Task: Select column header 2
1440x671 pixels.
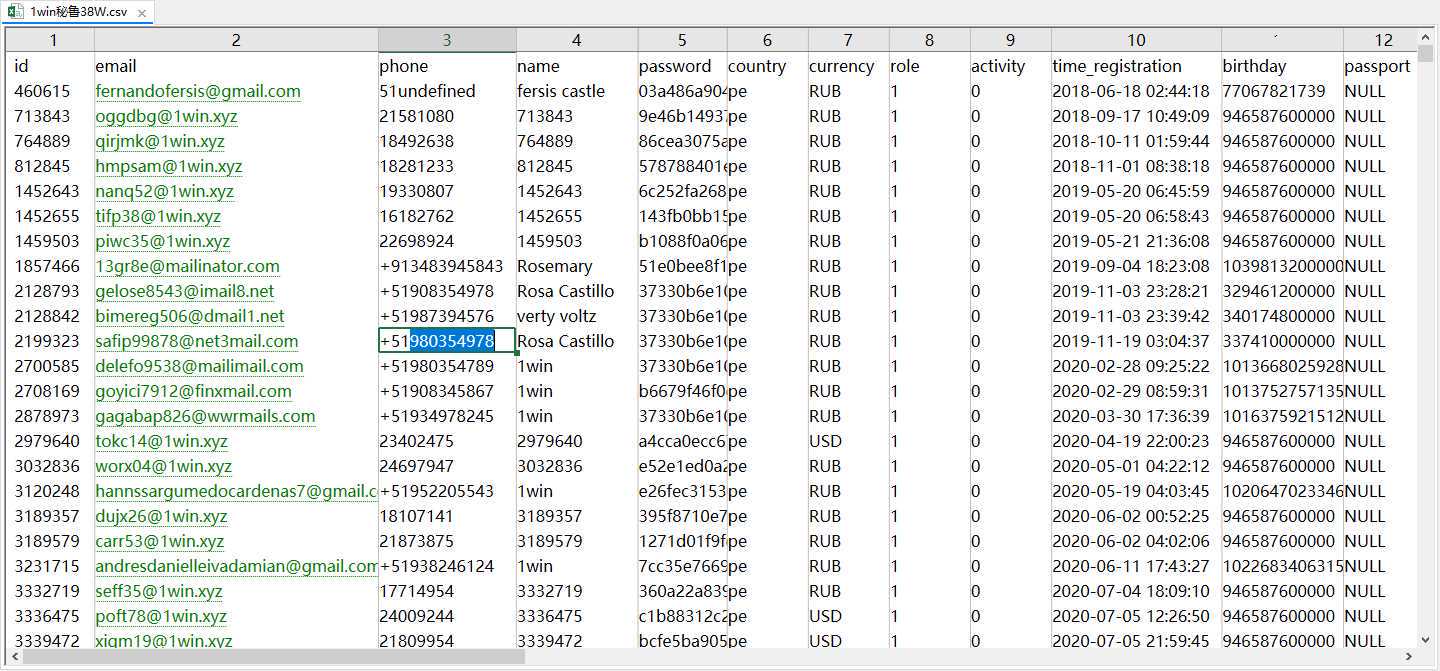Action: coord(236,40)
